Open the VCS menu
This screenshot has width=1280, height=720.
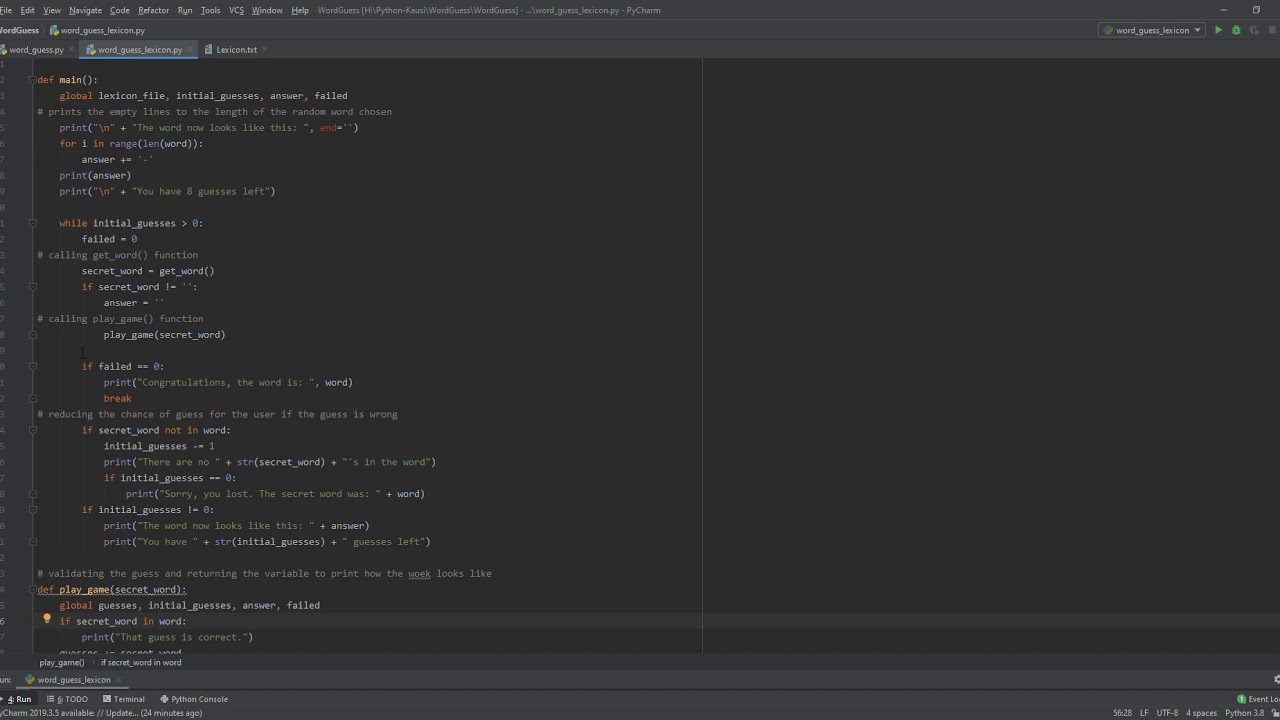pos(236,10)
